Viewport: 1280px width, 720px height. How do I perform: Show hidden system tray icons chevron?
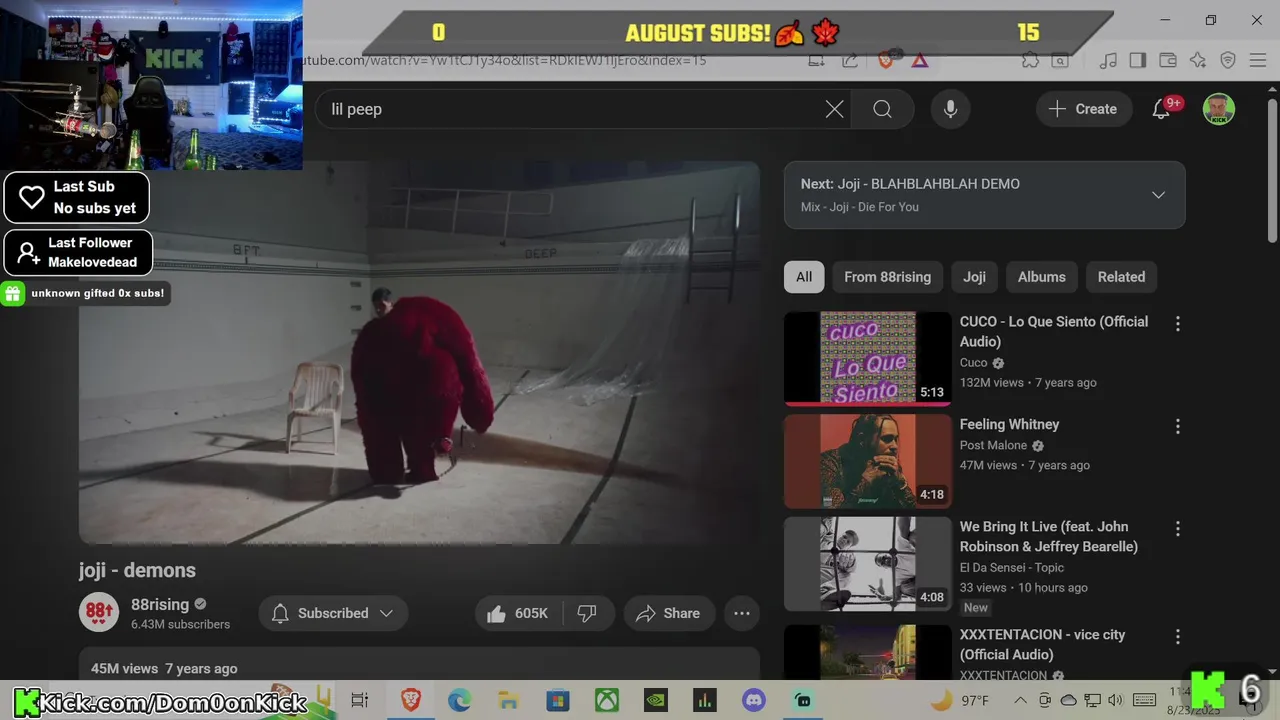tap(1020, 700)
